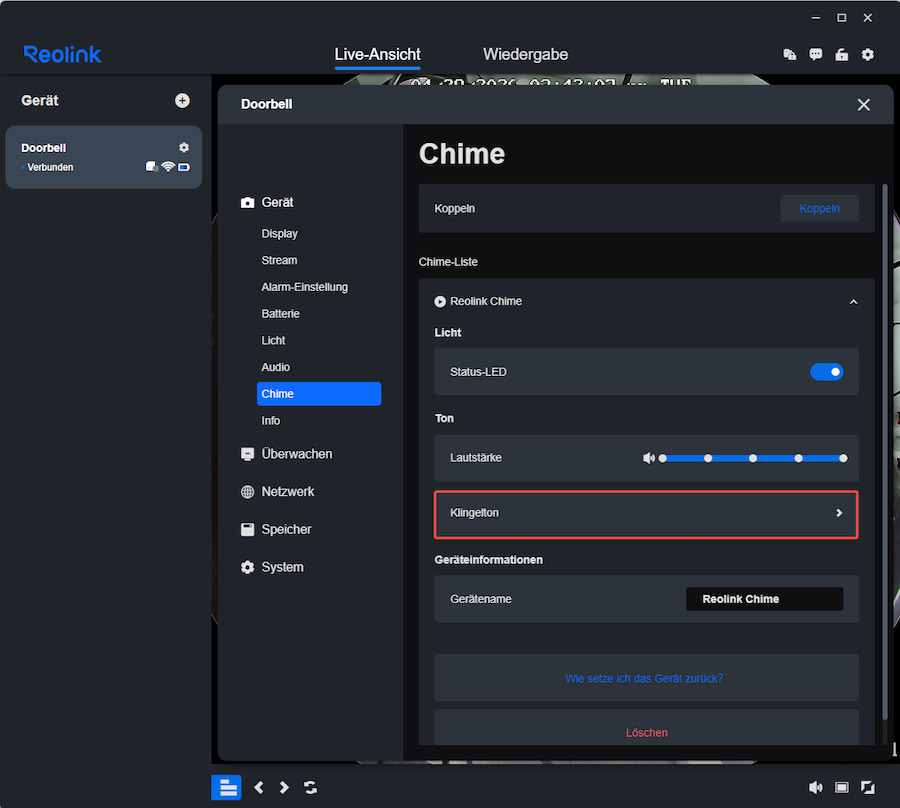Image resolution: width=900 pixels, height=808 pixels.
Task: Set Lautstärke slider to the middle step
Action: [752, 458]
